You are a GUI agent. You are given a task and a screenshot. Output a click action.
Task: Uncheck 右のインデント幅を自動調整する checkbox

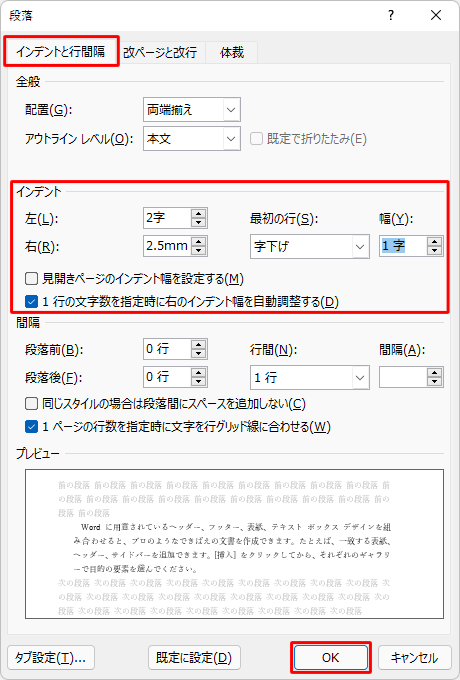(31, 301)
